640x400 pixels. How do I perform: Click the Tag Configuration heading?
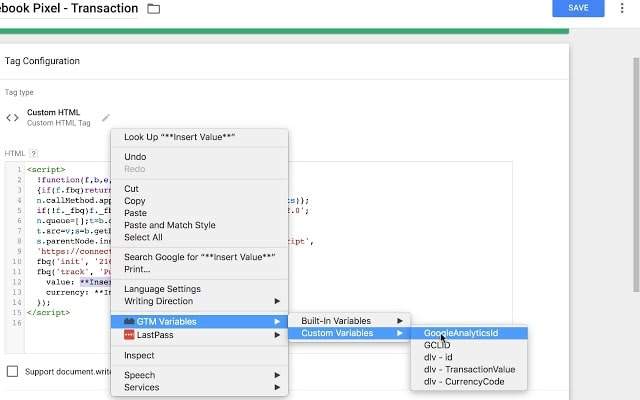[42, 61]
